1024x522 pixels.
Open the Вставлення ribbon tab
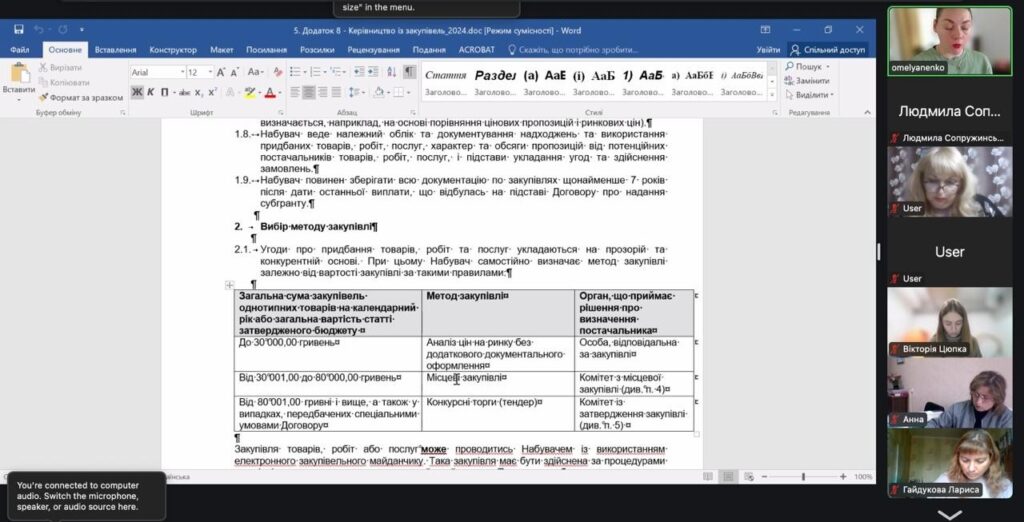(116, 49)
